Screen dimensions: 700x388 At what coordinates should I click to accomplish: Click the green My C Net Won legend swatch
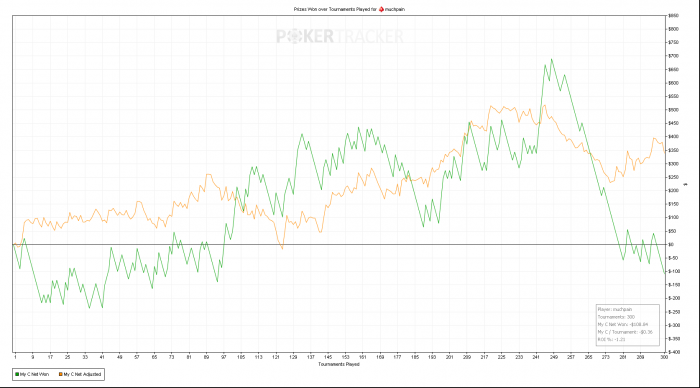point(17,374)
